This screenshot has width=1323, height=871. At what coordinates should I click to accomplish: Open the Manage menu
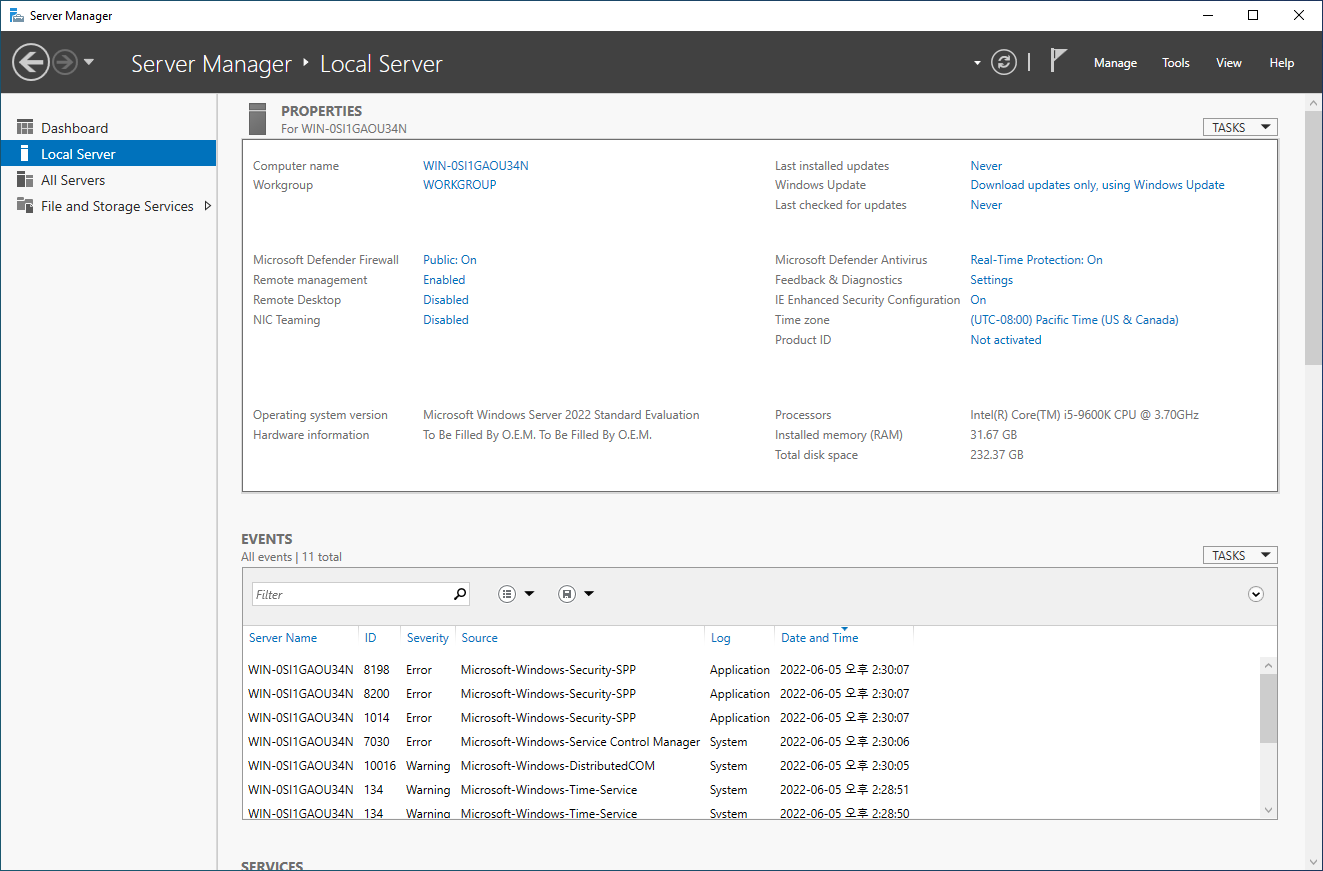point(1115,63)
